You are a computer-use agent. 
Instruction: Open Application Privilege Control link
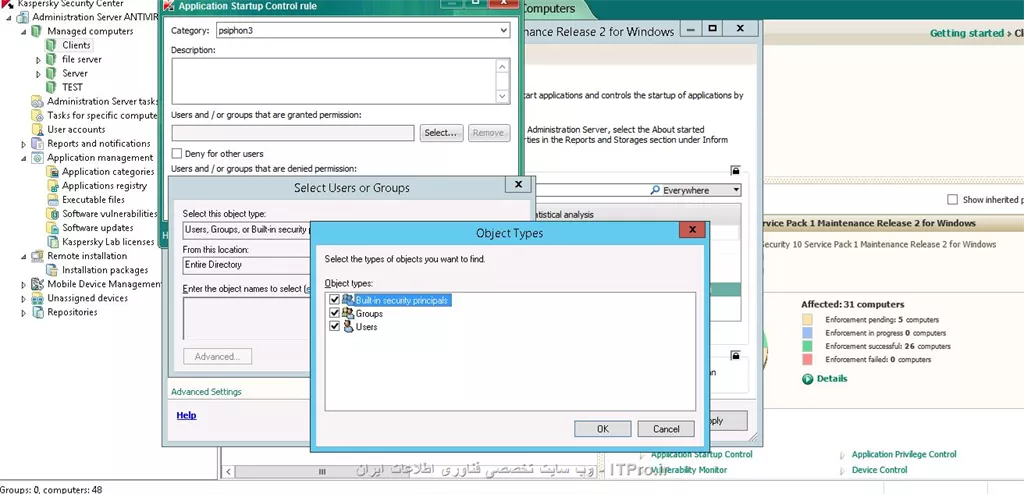click(x=904, y=454)
